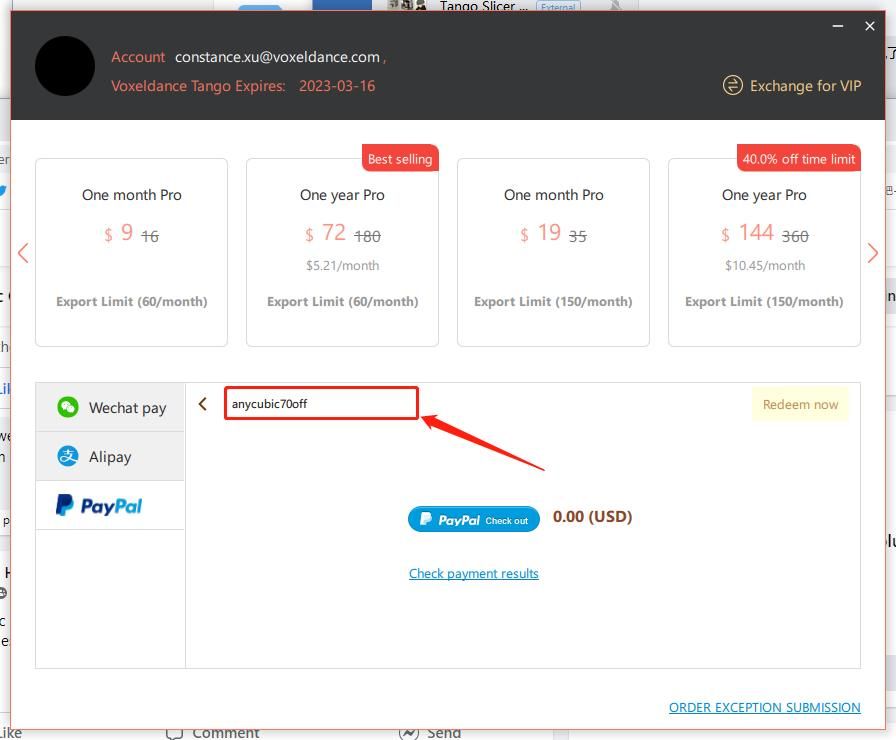Open the Check payment results link
The width and height of the screenshot is (896, 740).
click(x=474, y=573)
